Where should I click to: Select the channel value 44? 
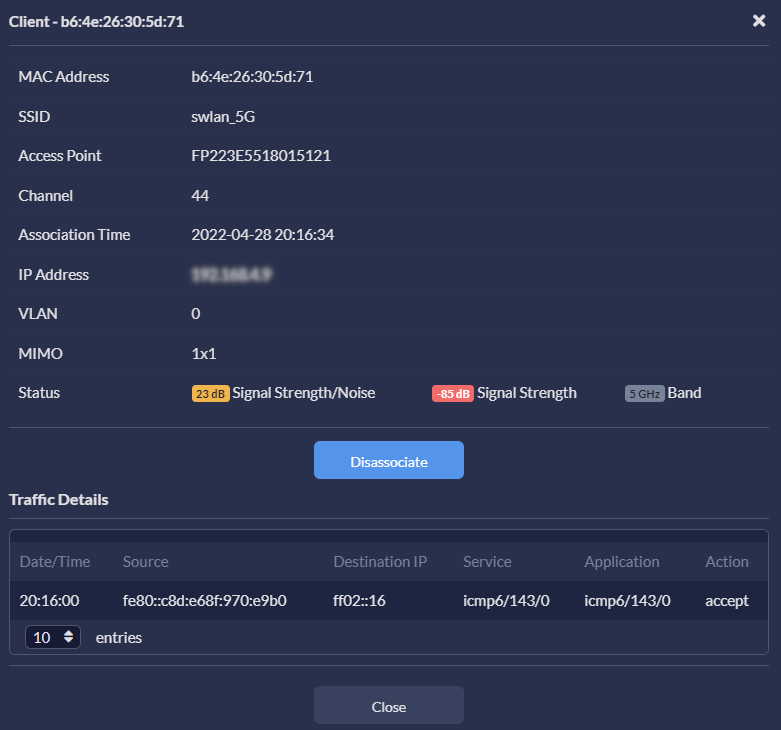click(200, 196)
